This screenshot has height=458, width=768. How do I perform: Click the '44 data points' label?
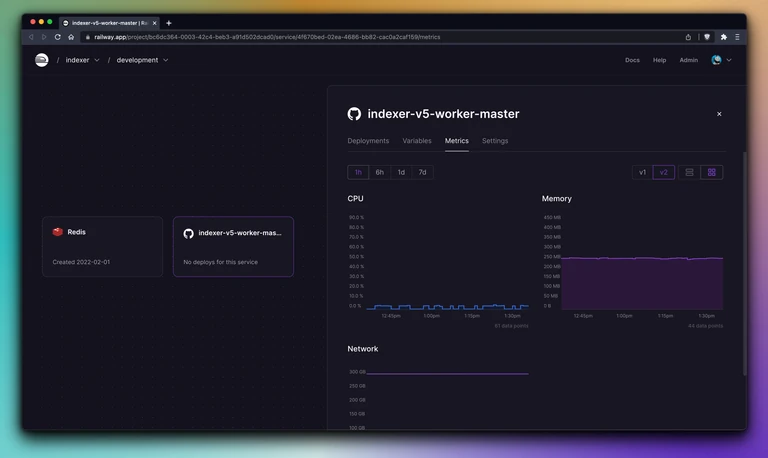[705, 326]
